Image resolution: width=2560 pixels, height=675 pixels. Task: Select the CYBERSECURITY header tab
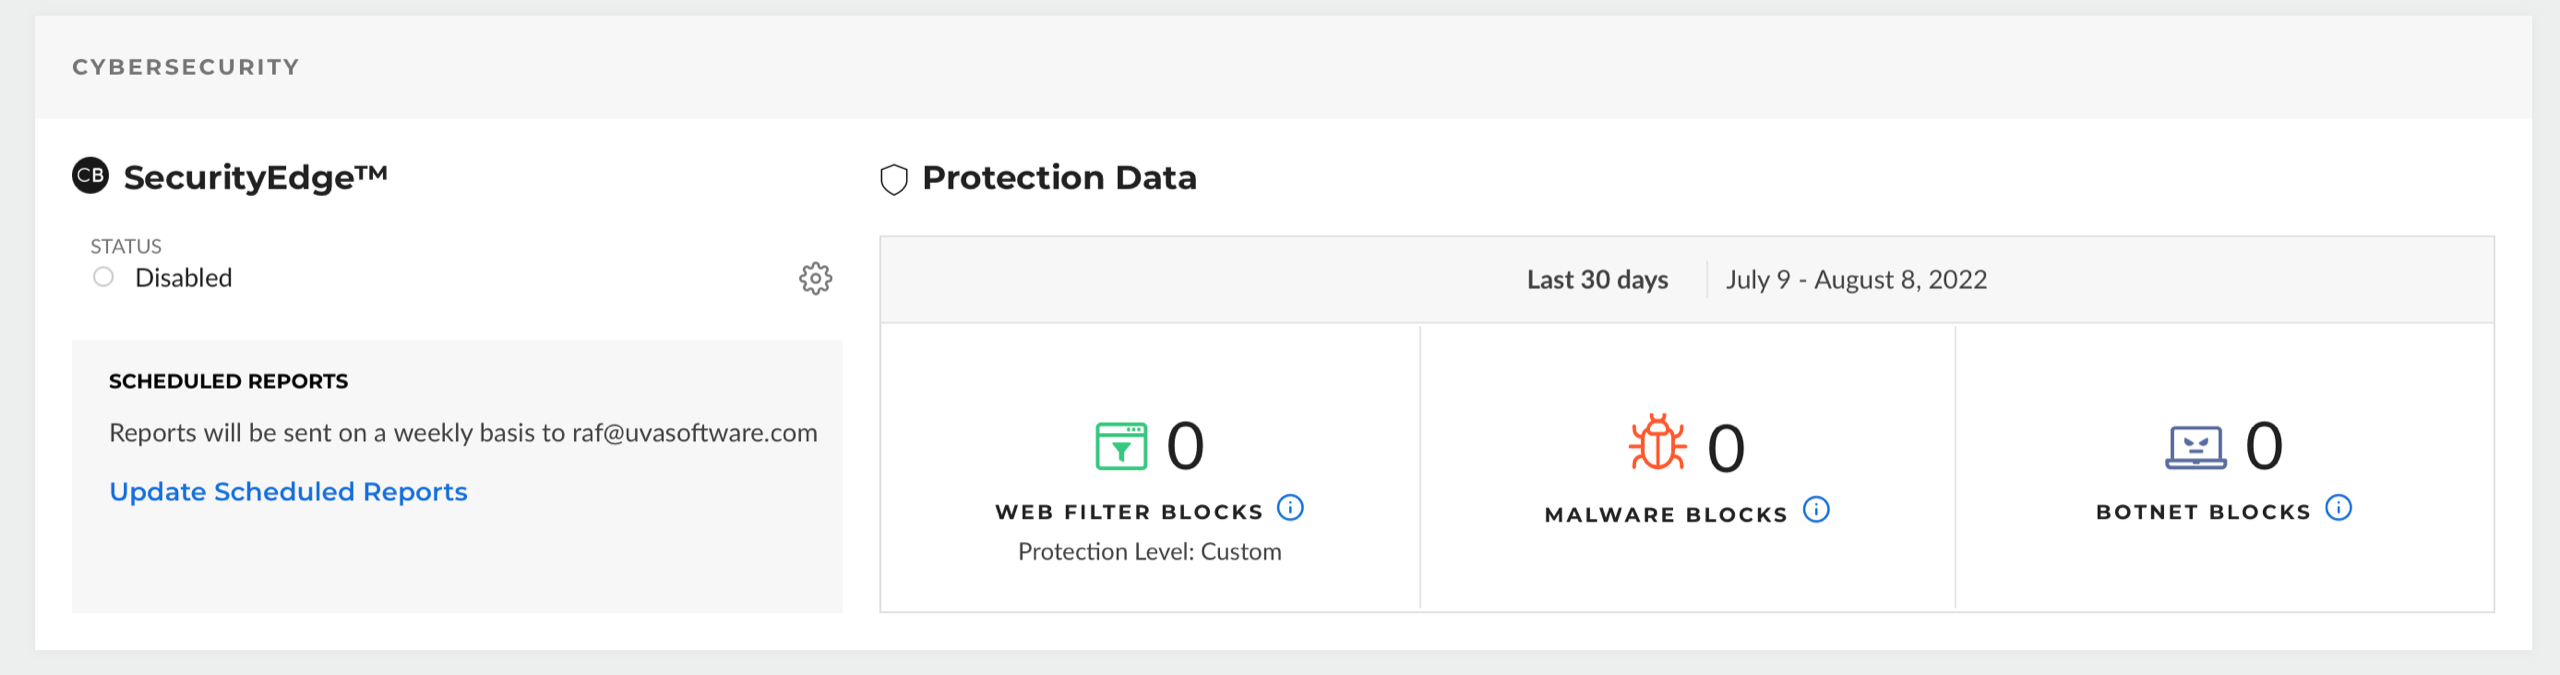[184, 67]
